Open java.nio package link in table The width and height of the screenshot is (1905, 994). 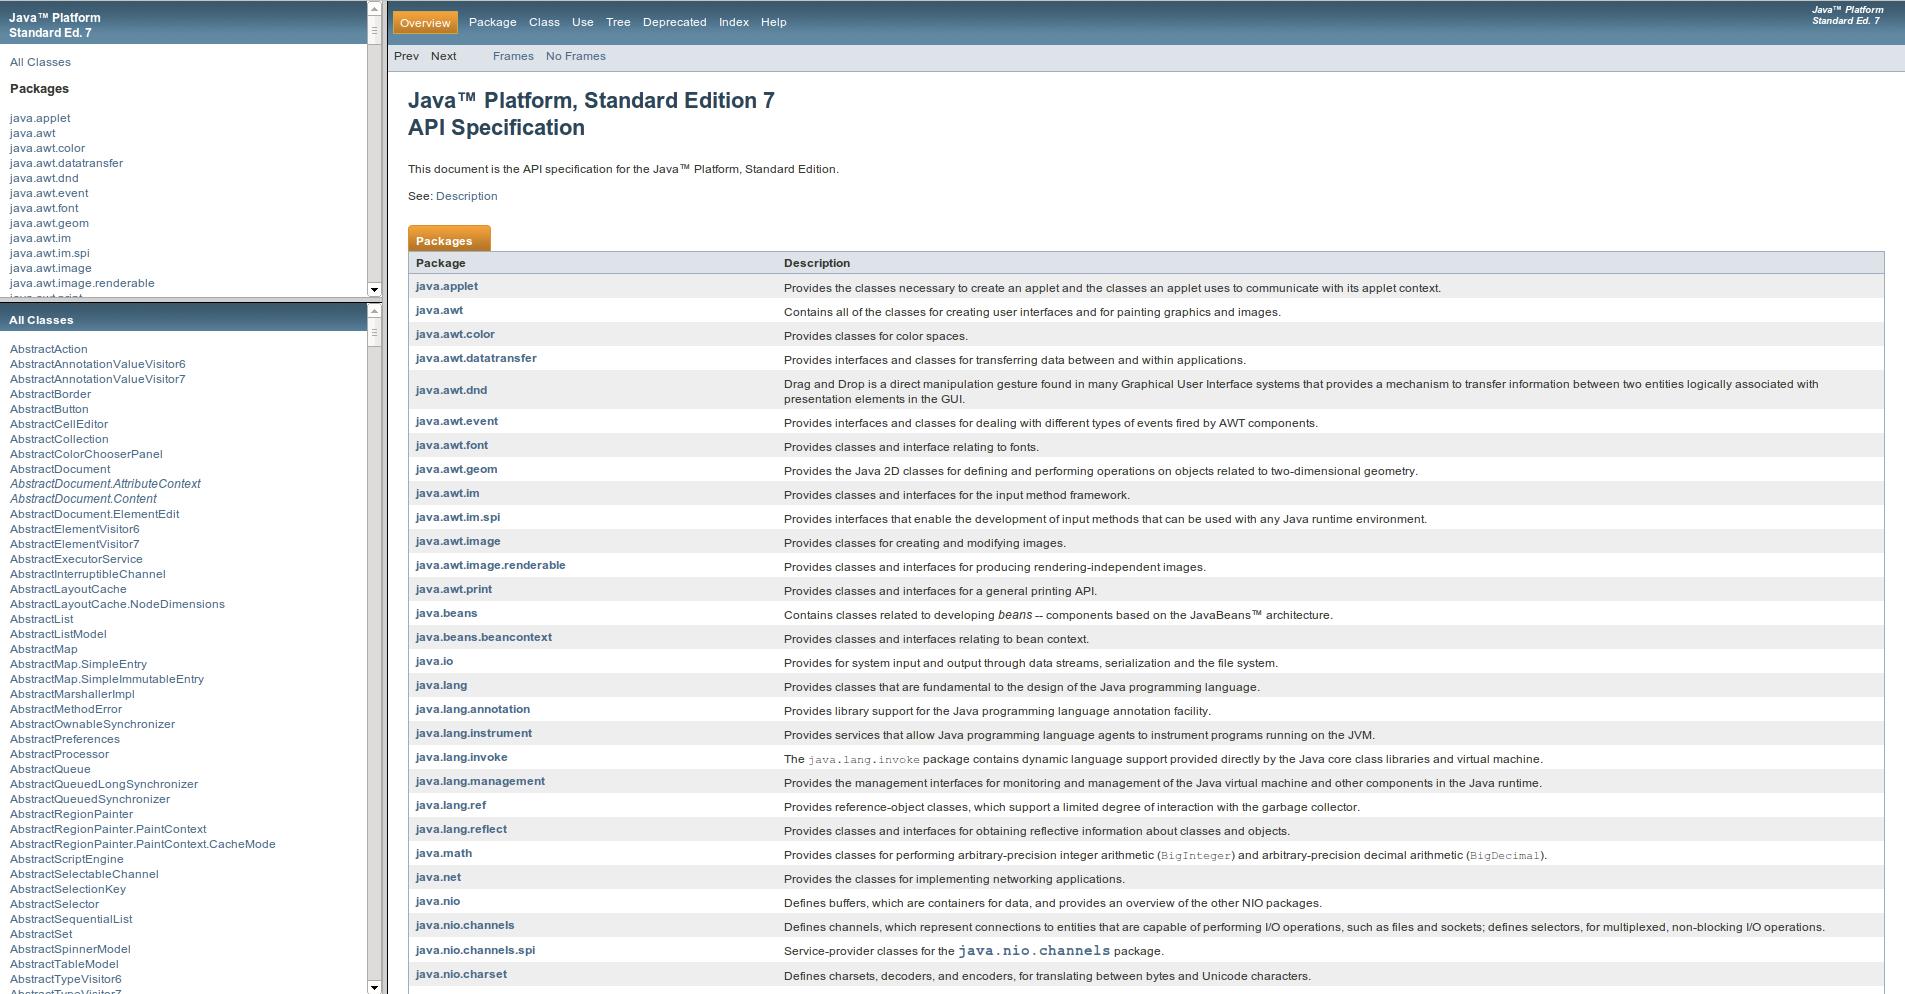[x=438, y=901]
